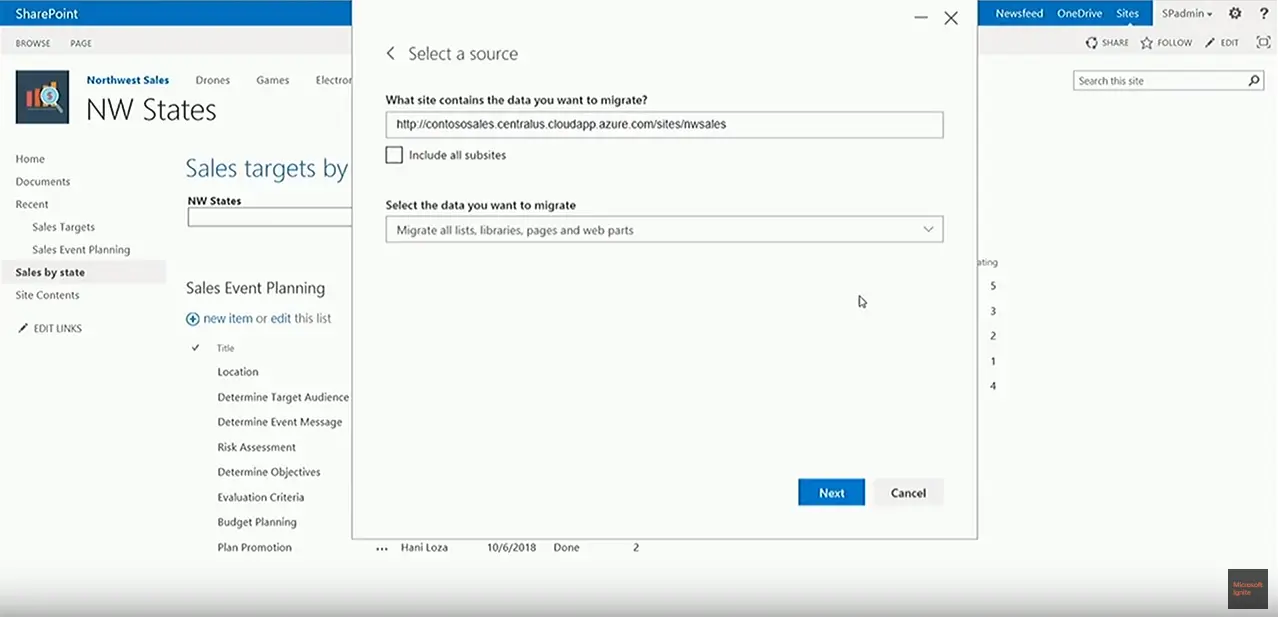Screen dimensions: 1278x617
Task: Open ellipsis menu for Plan Promotion
Action: pos(381,548)
